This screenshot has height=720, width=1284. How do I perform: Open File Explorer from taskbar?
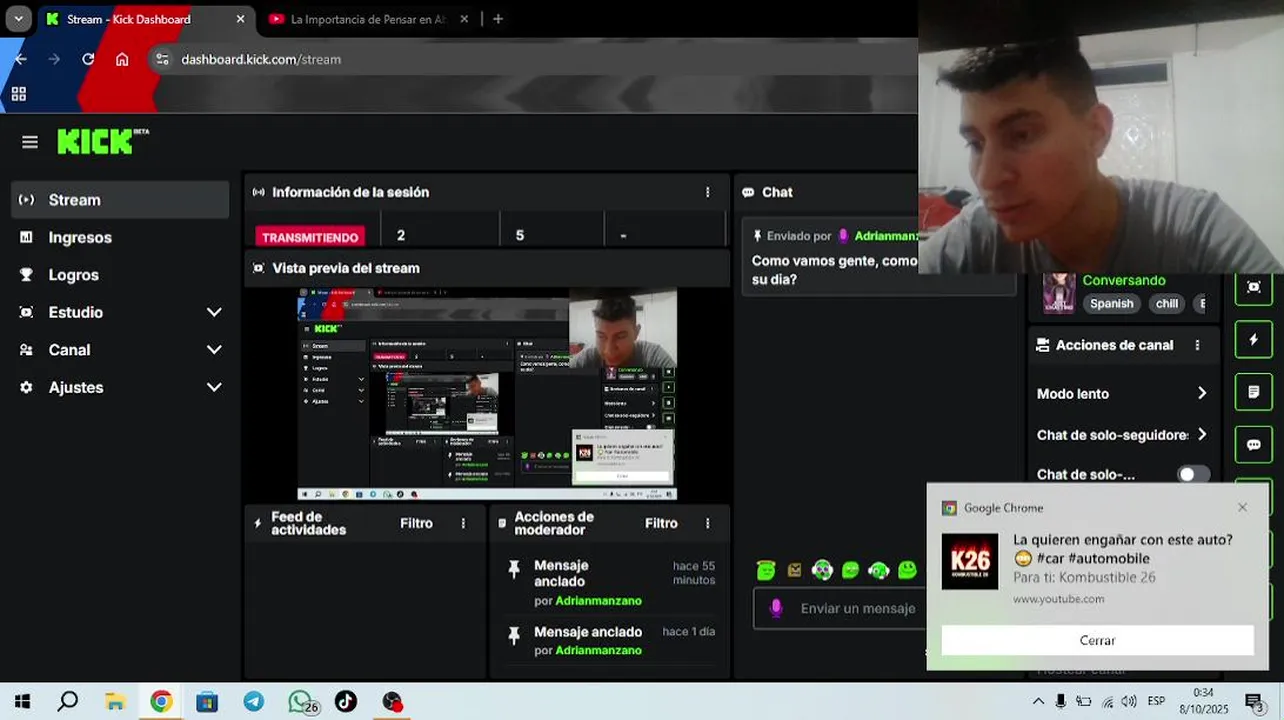115,702
